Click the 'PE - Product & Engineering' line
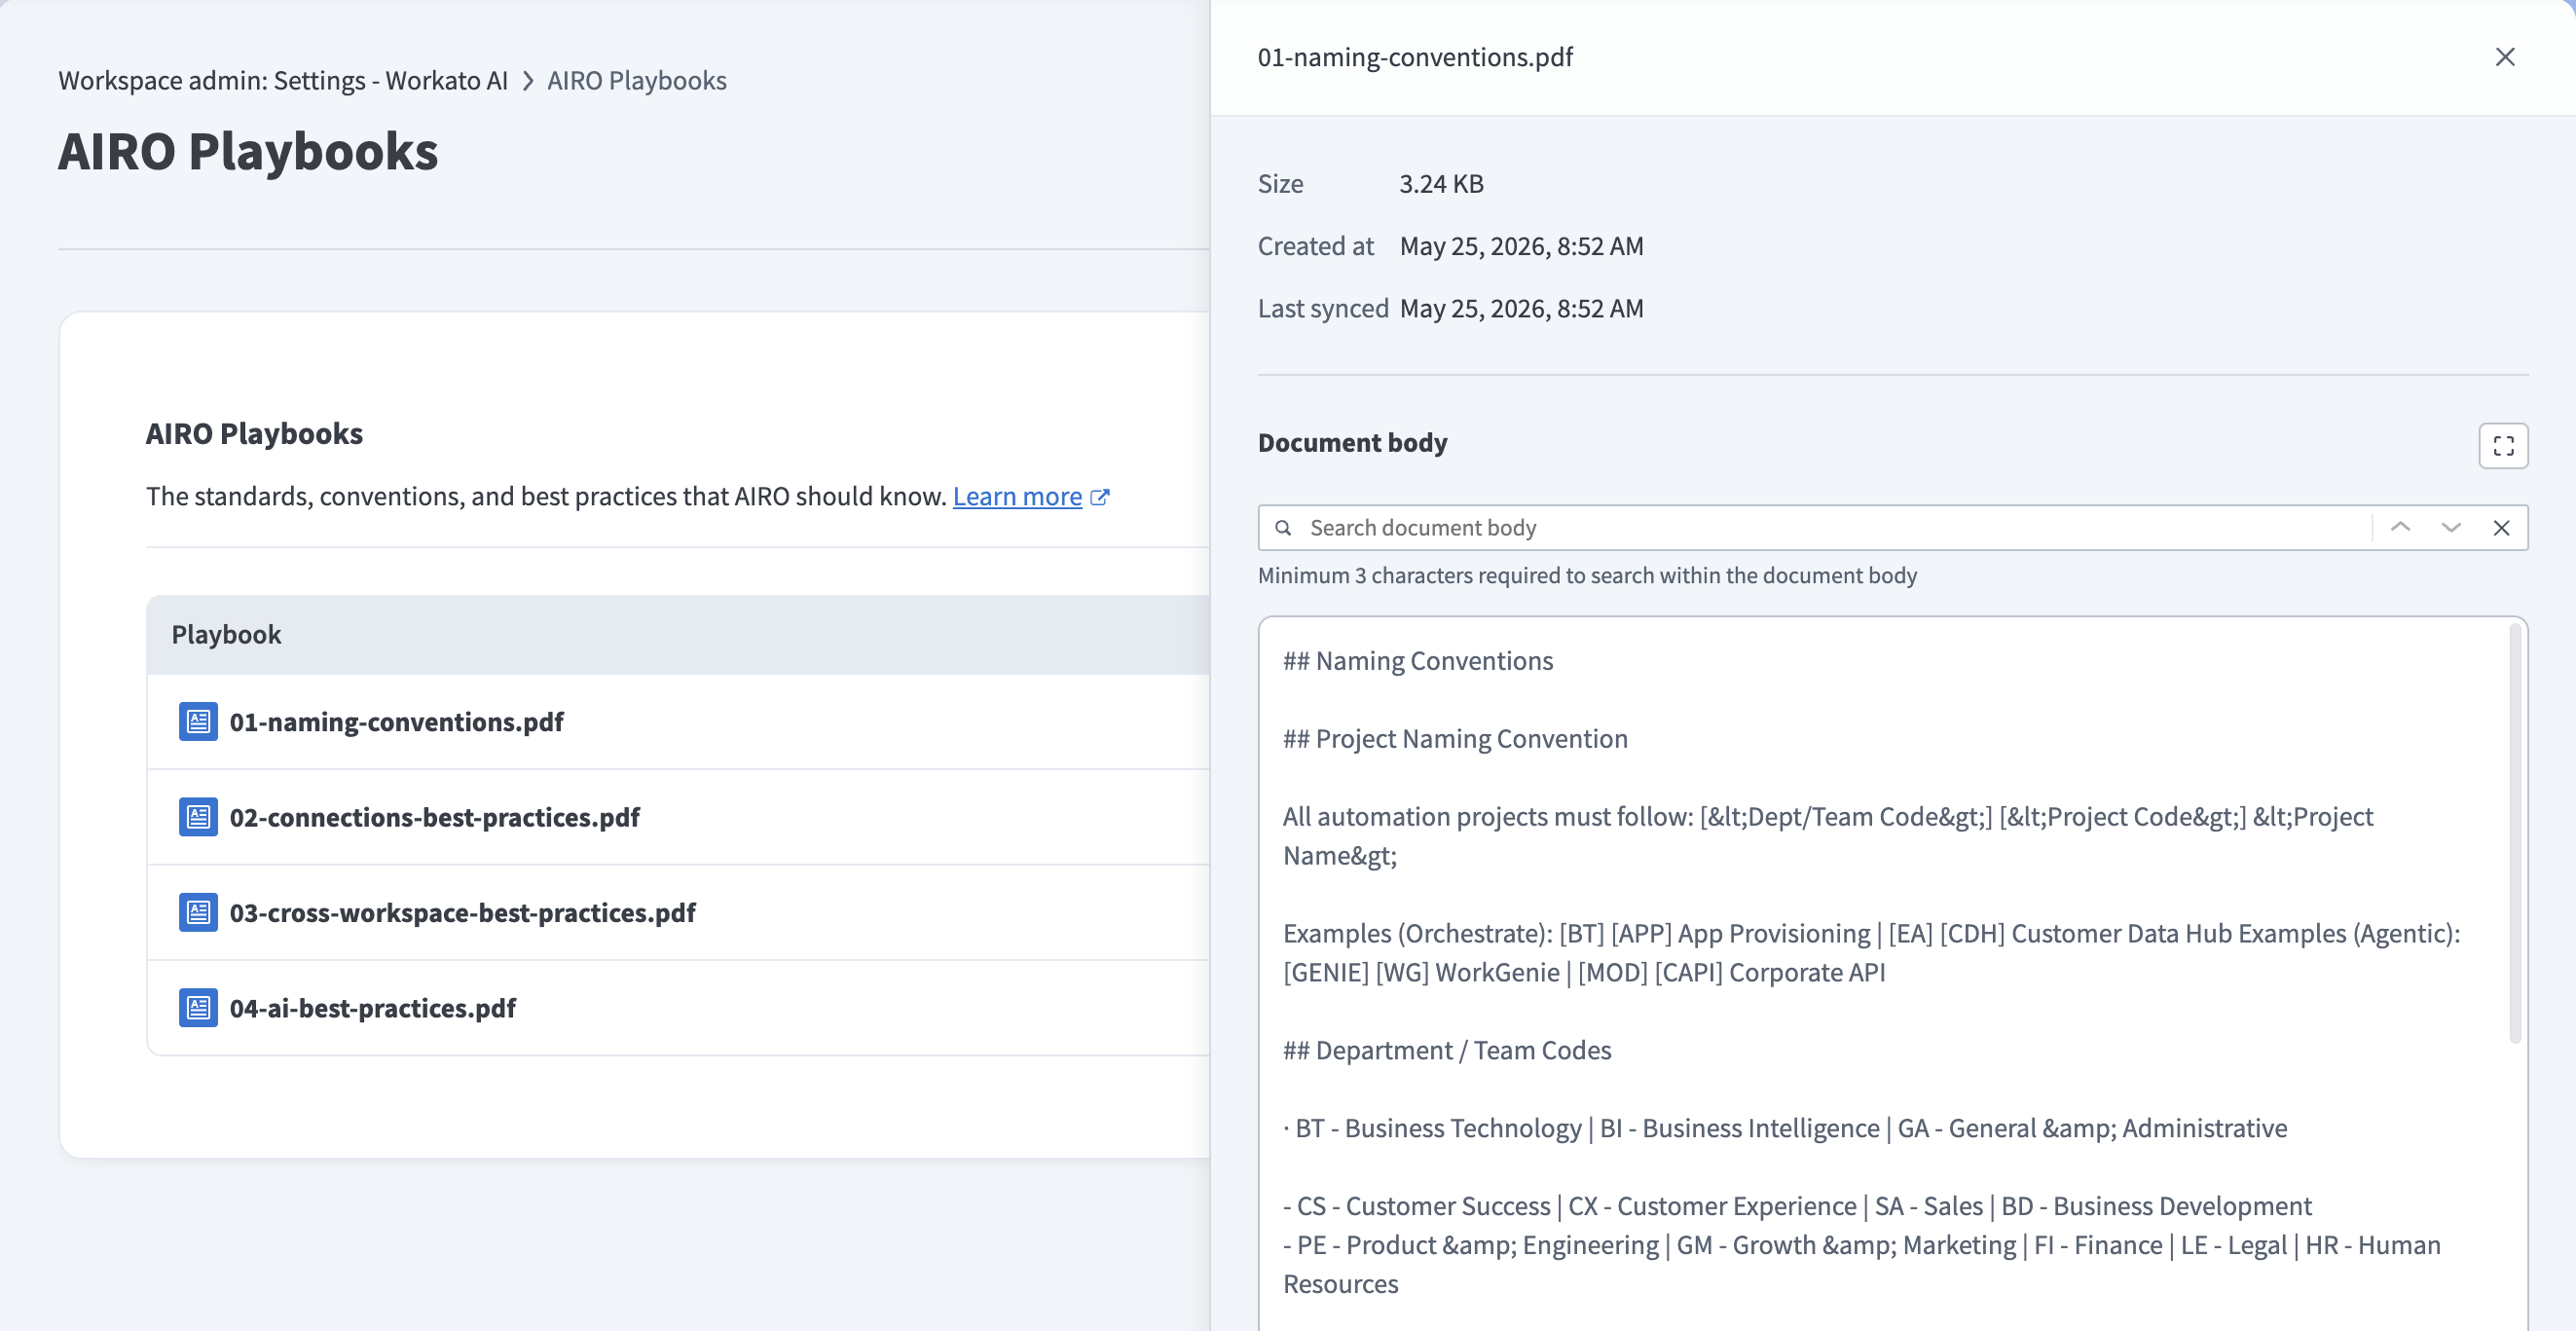 point(1862,1264)
